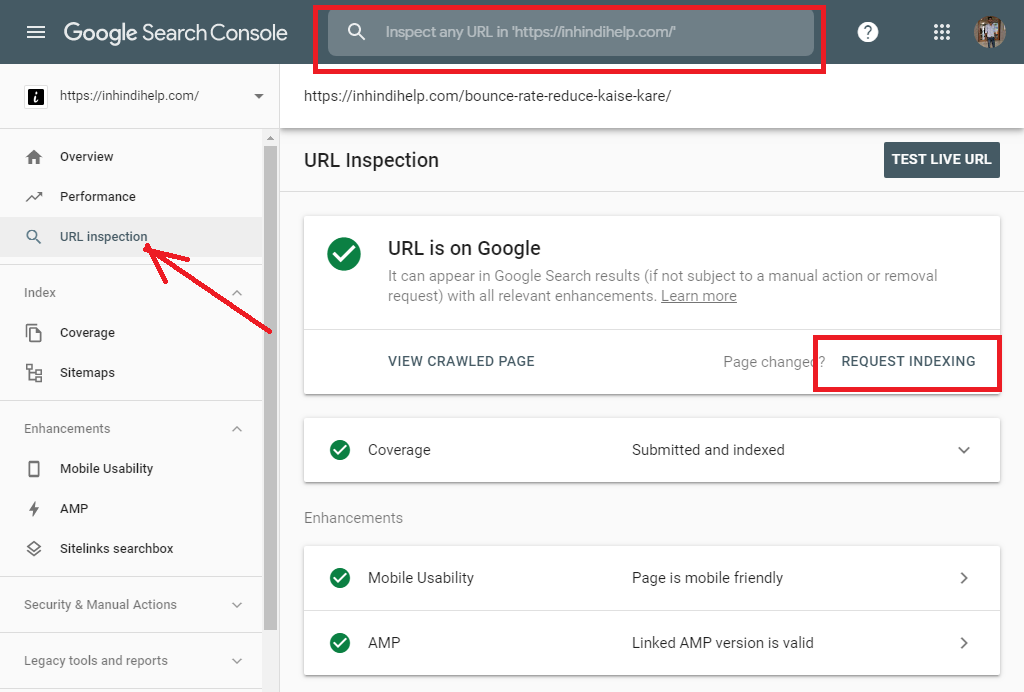Screen dimensions: 1024x692
Task: Click the Overview home icon
Action: pyautogui.click(x=34, y=157)
